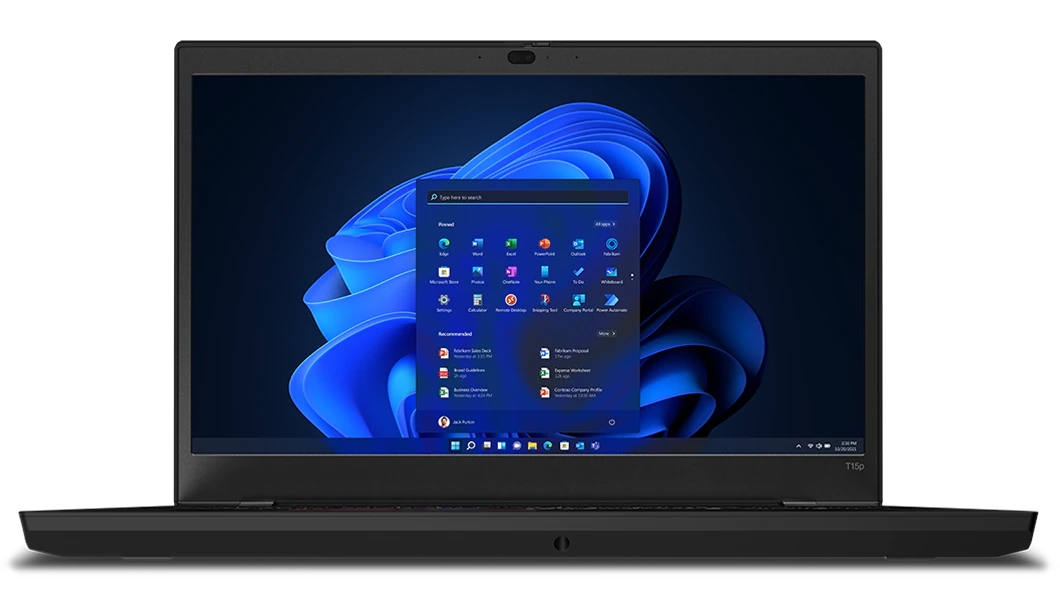Expand the All apps list
1060x596 pixels.
click(605, 224)
